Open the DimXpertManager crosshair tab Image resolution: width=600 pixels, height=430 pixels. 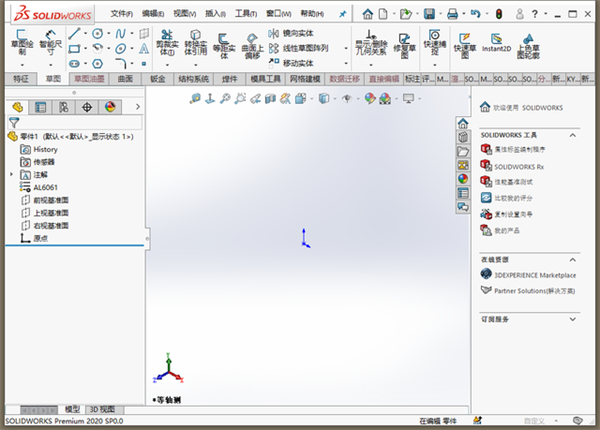87,106
